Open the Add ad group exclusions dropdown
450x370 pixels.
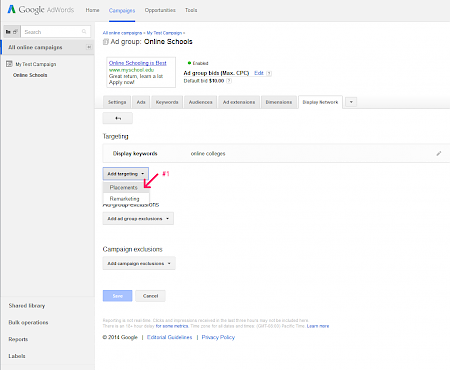click(x=138, y=219)
